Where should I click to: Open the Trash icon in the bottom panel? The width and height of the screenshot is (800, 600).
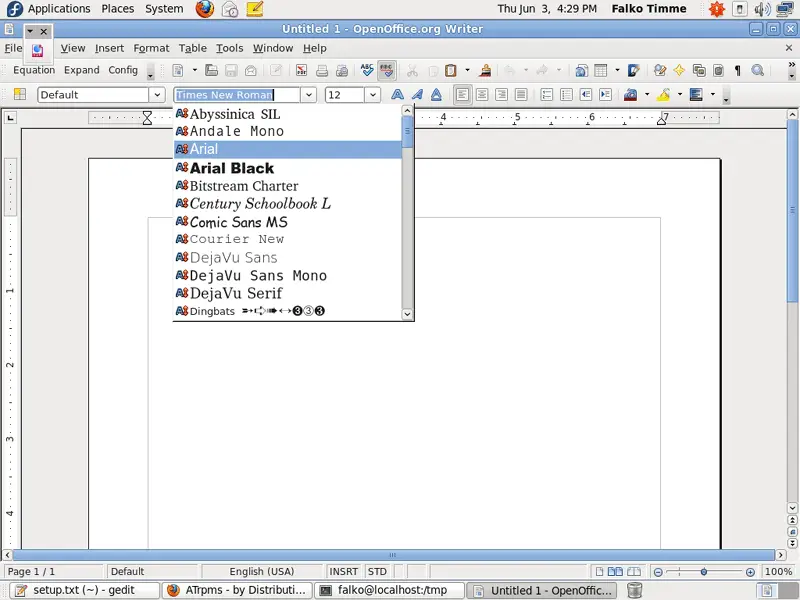pos(634,590)
